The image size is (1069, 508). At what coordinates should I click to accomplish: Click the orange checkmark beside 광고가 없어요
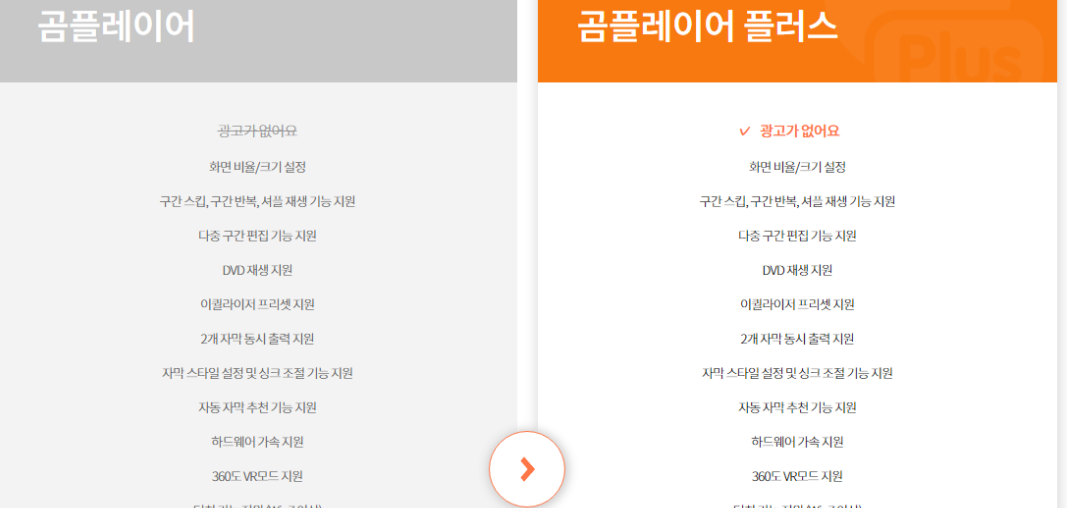point(744,131)
